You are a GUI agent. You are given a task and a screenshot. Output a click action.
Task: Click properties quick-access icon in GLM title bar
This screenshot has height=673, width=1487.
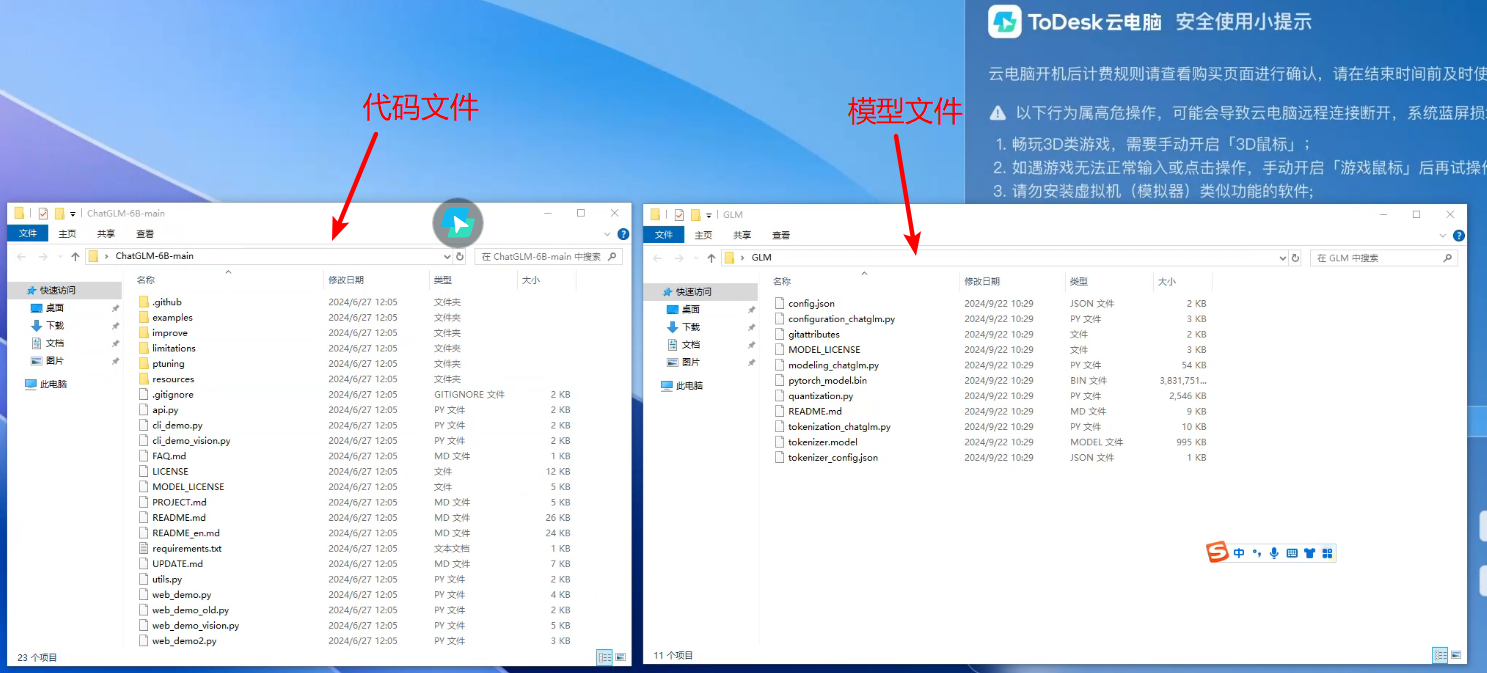679,214
